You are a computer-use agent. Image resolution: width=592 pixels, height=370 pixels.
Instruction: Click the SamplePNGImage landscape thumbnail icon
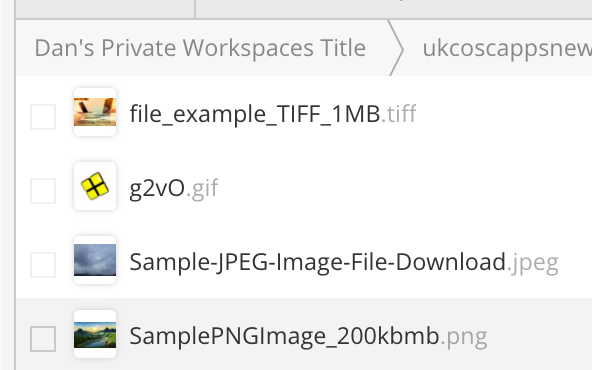pyautogui.click(x=95, y=334)
